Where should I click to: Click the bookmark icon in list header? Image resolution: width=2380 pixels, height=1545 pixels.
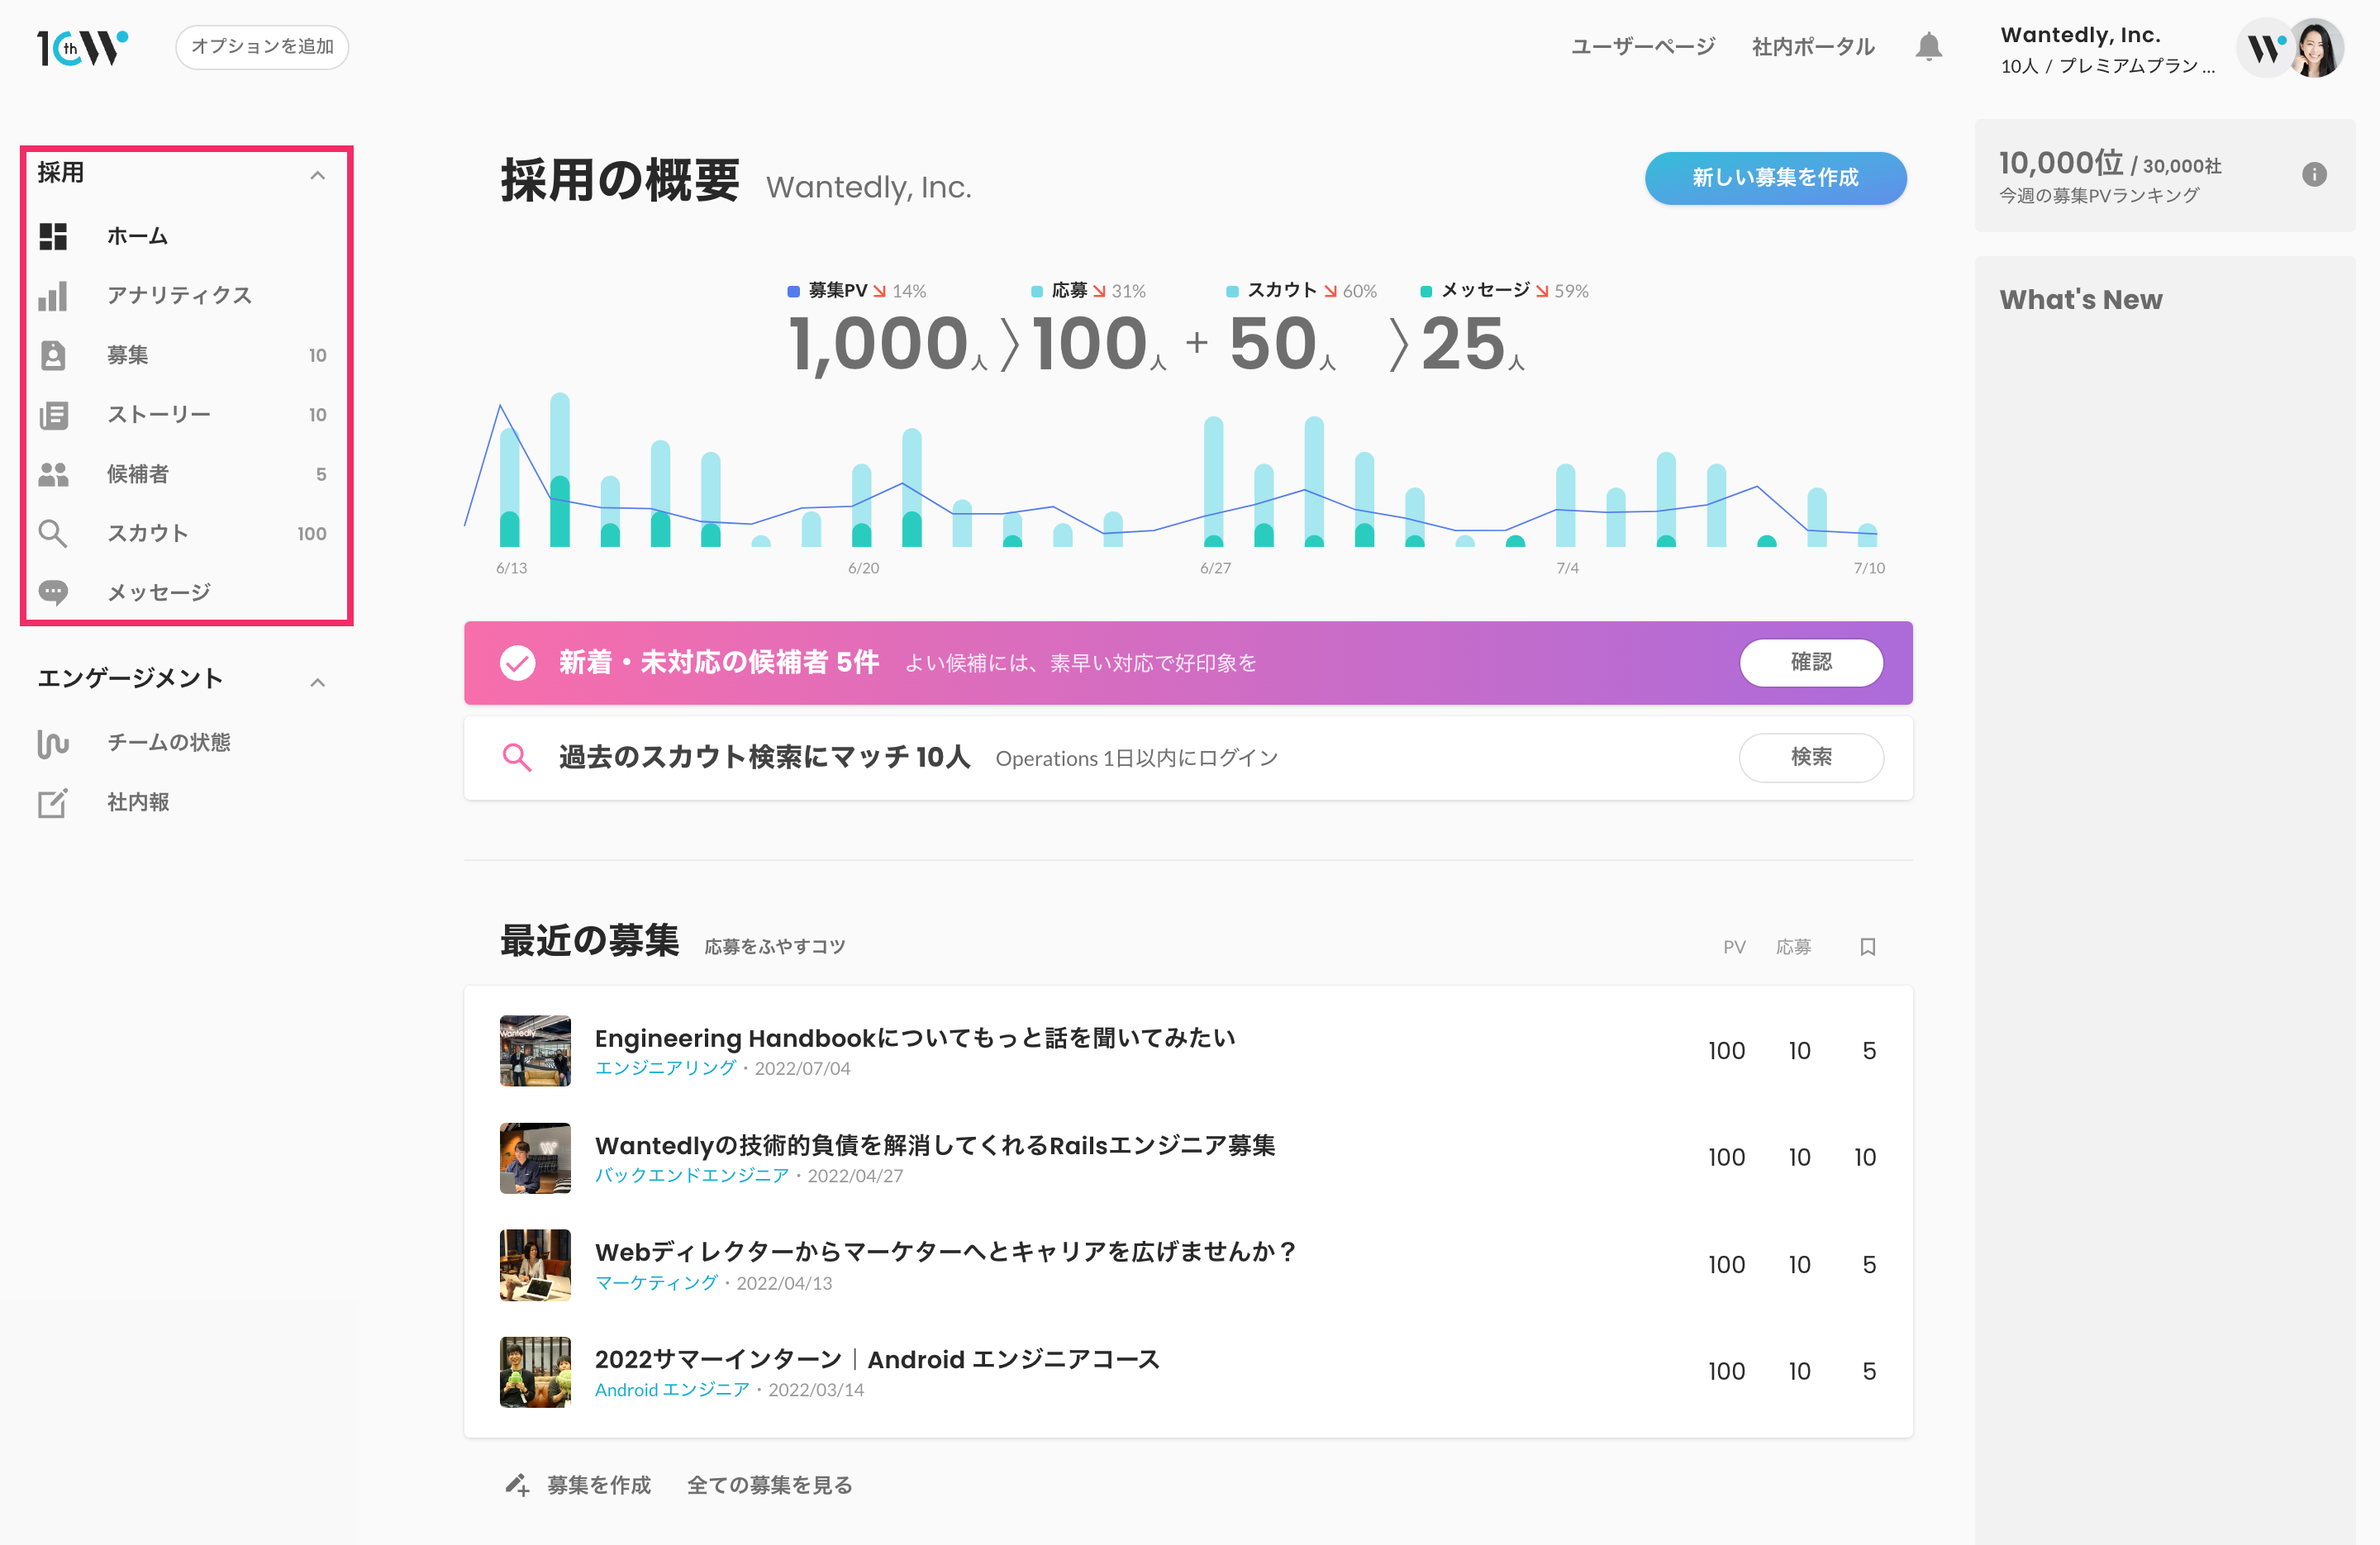tap(1867, 947)
